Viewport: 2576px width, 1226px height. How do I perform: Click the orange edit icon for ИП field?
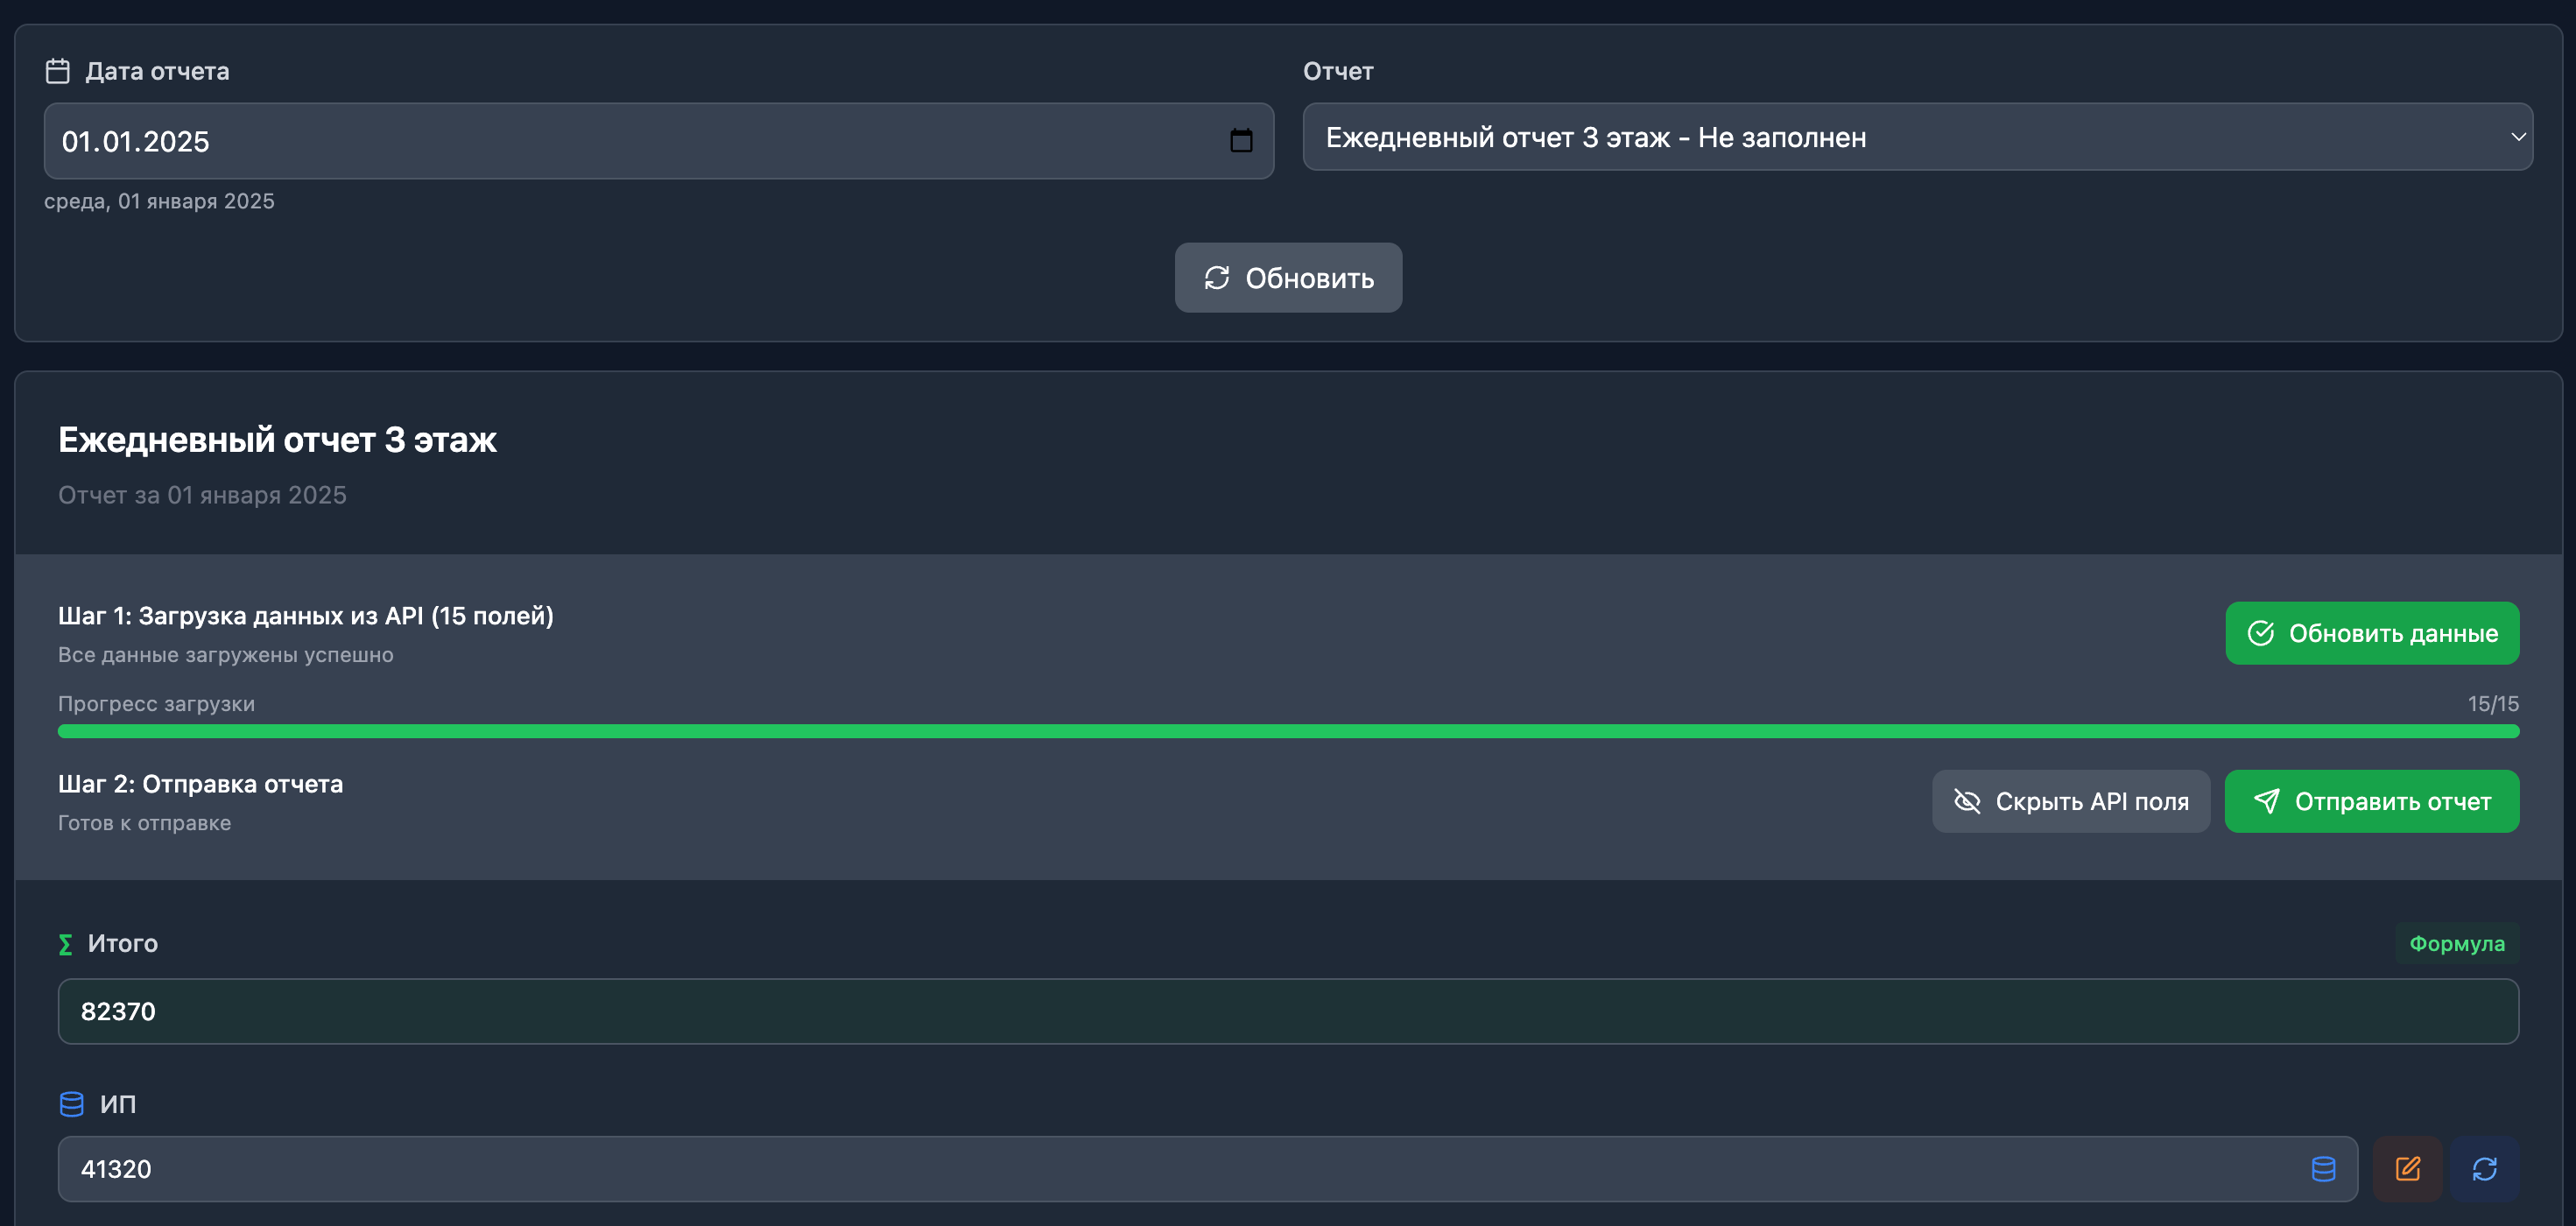2407,1168
